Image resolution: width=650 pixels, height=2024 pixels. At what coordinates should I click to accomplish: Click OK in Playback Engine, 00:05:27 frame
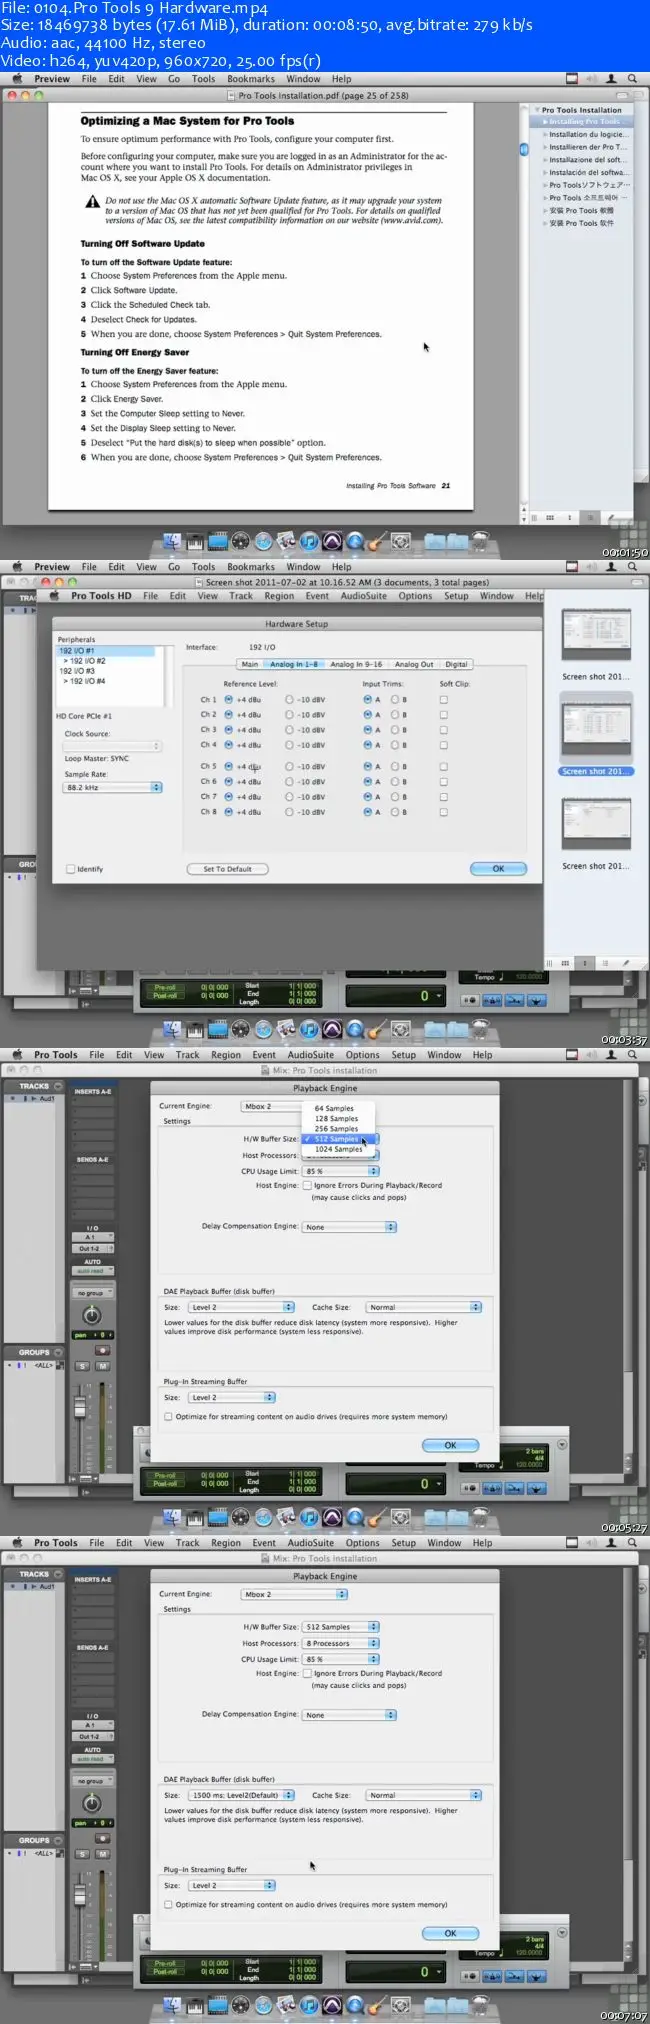(x=450, y=1445)
